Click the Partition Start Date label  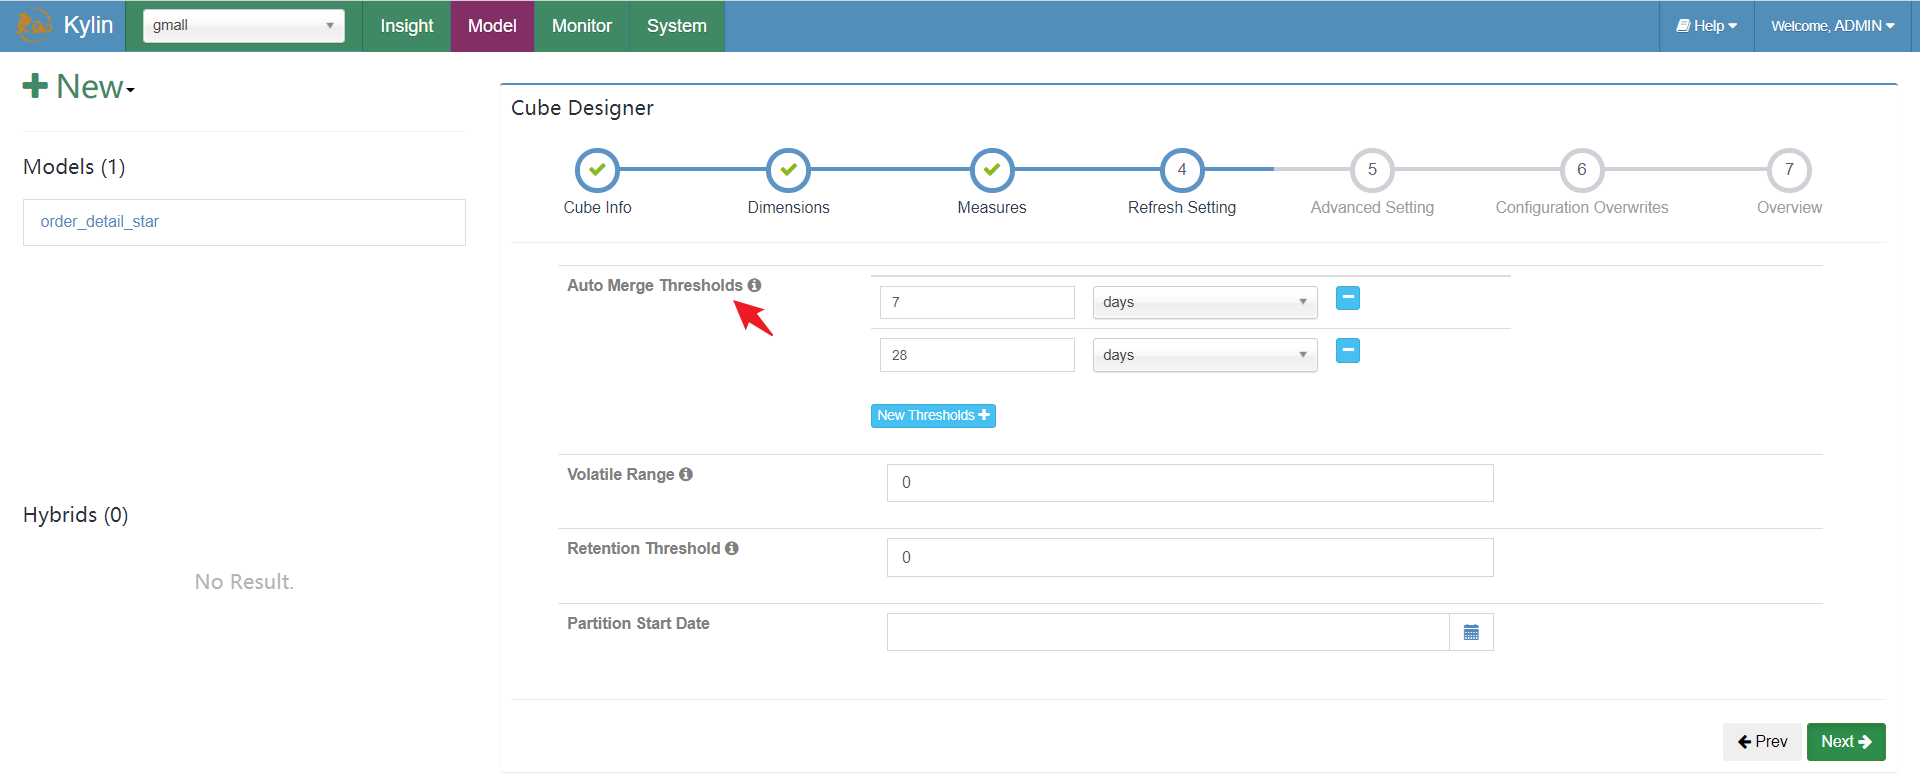click(x=638, y=623)
